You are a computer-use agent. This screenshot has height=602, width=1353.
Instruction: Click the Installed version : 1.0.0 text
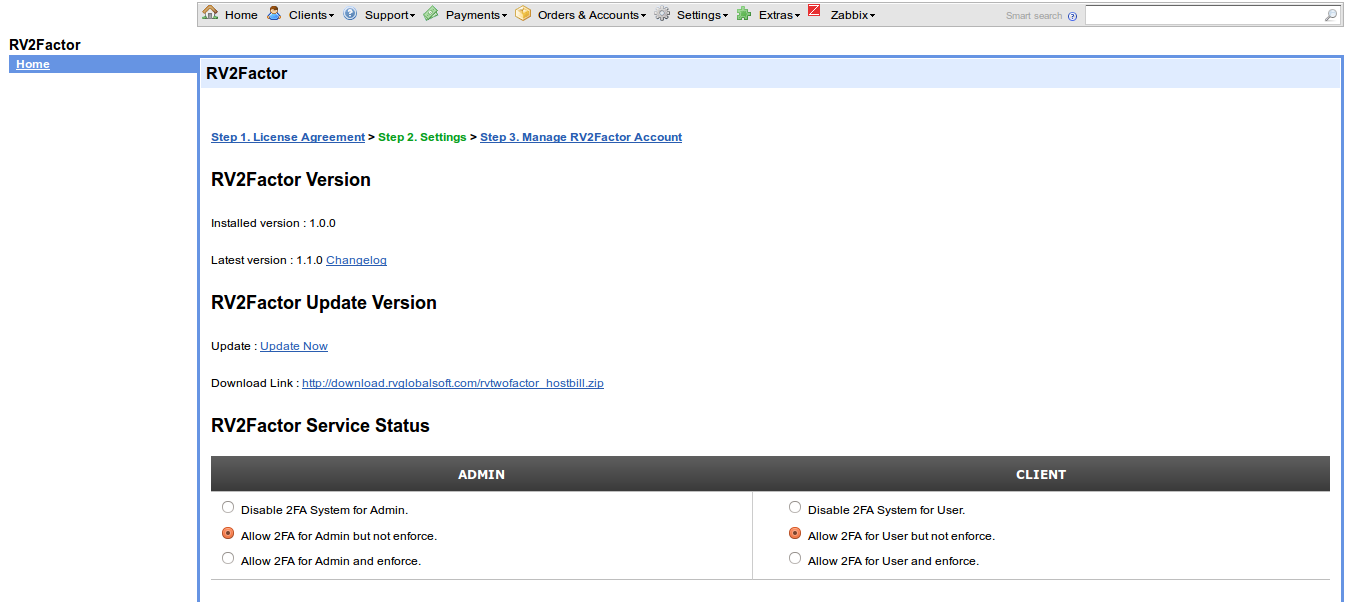pos(273,223)
